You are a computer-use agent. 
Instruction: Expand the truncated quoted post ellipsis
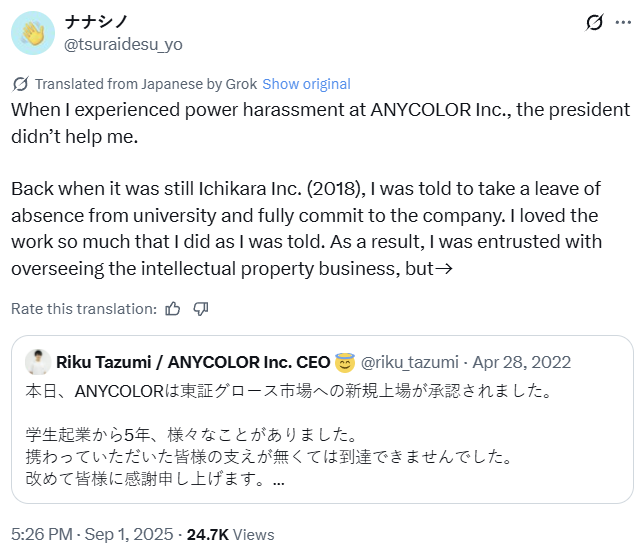click(278, 480)
